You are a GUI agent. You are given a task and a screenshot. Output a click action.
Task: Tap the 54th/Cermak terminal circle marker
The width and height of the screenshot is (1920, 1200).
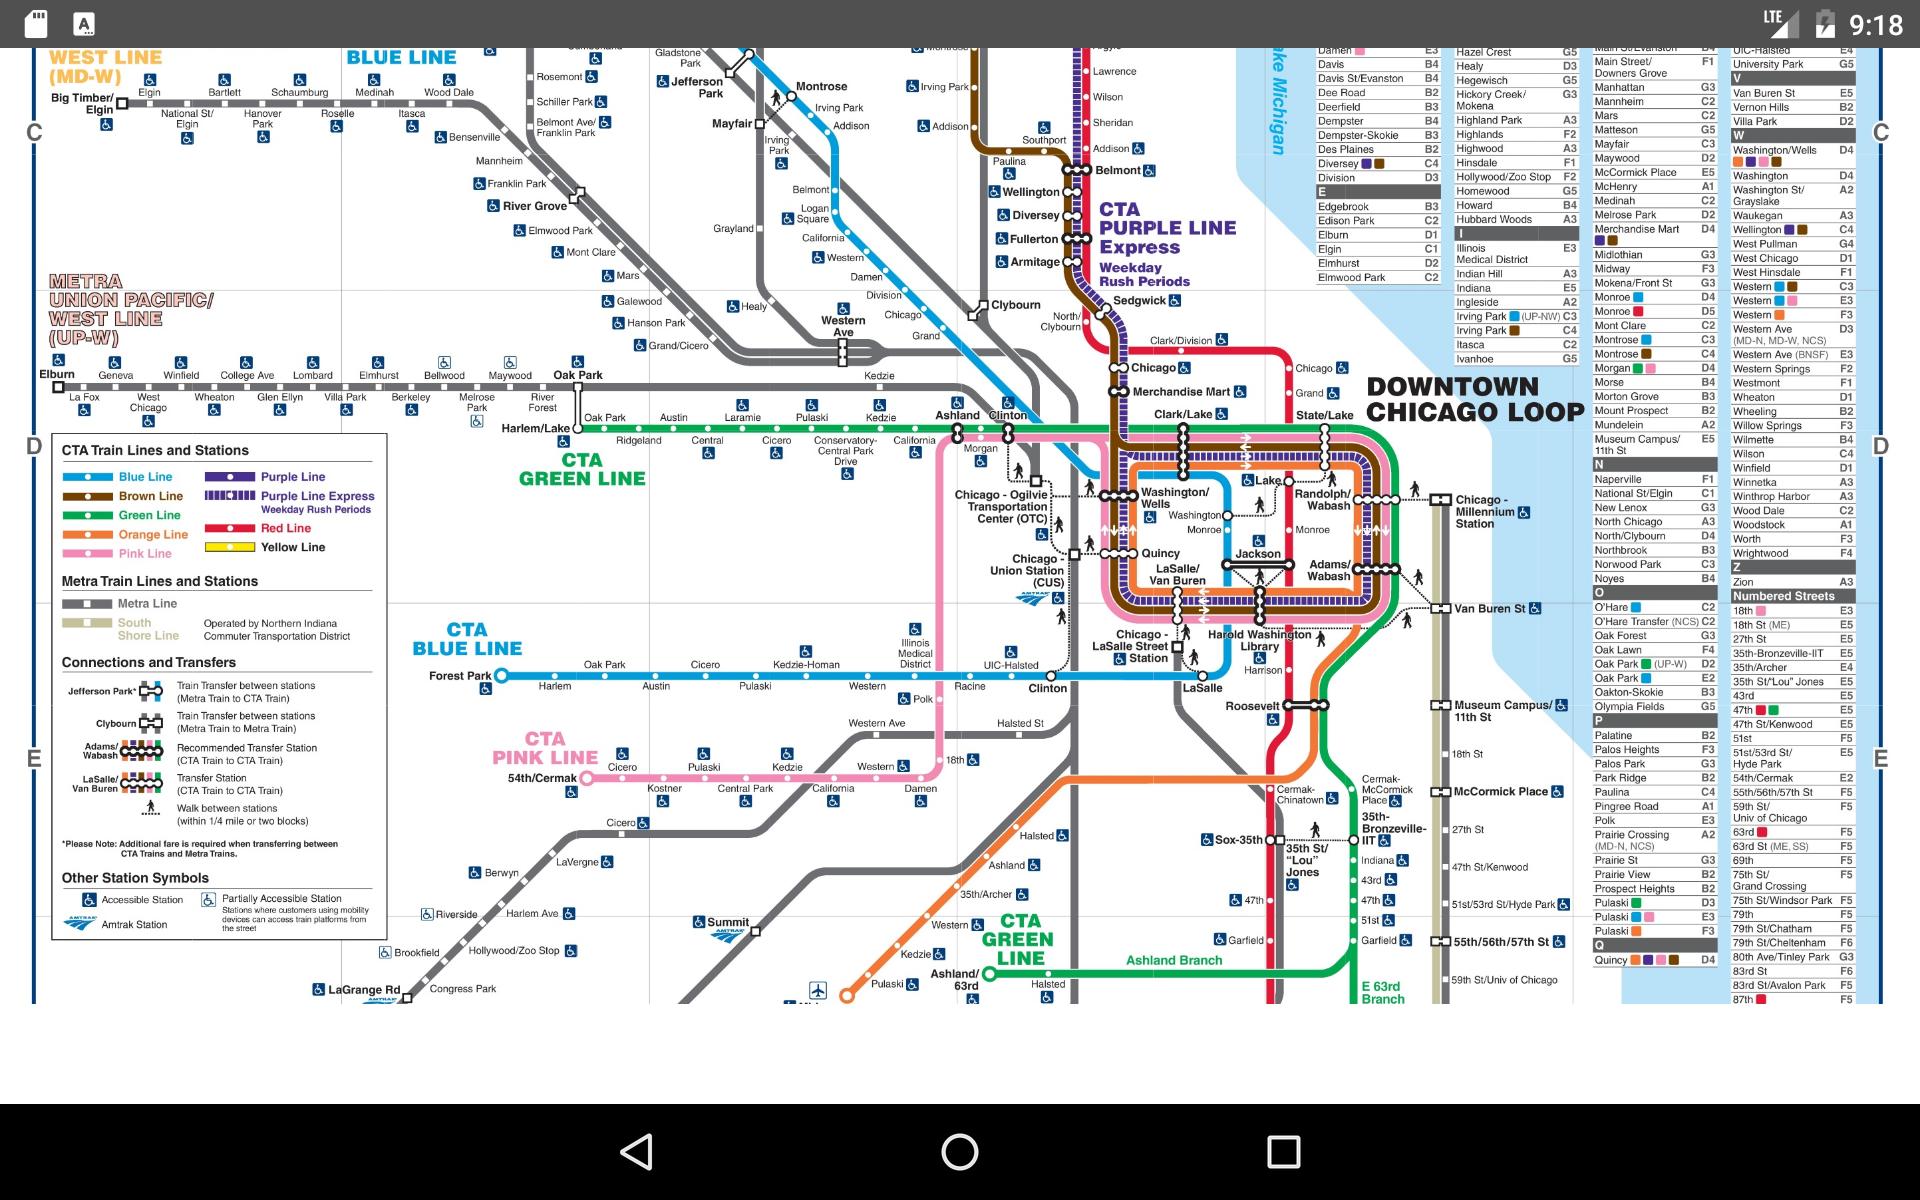(x=587, y=778)
